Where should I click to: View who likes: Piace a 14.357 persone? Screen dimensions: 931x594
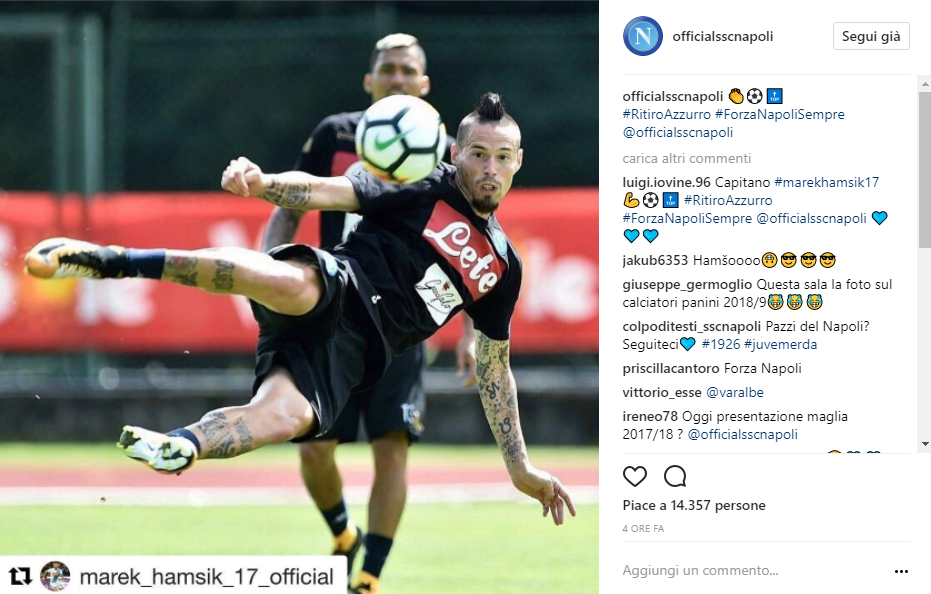(x=694, y=505)
